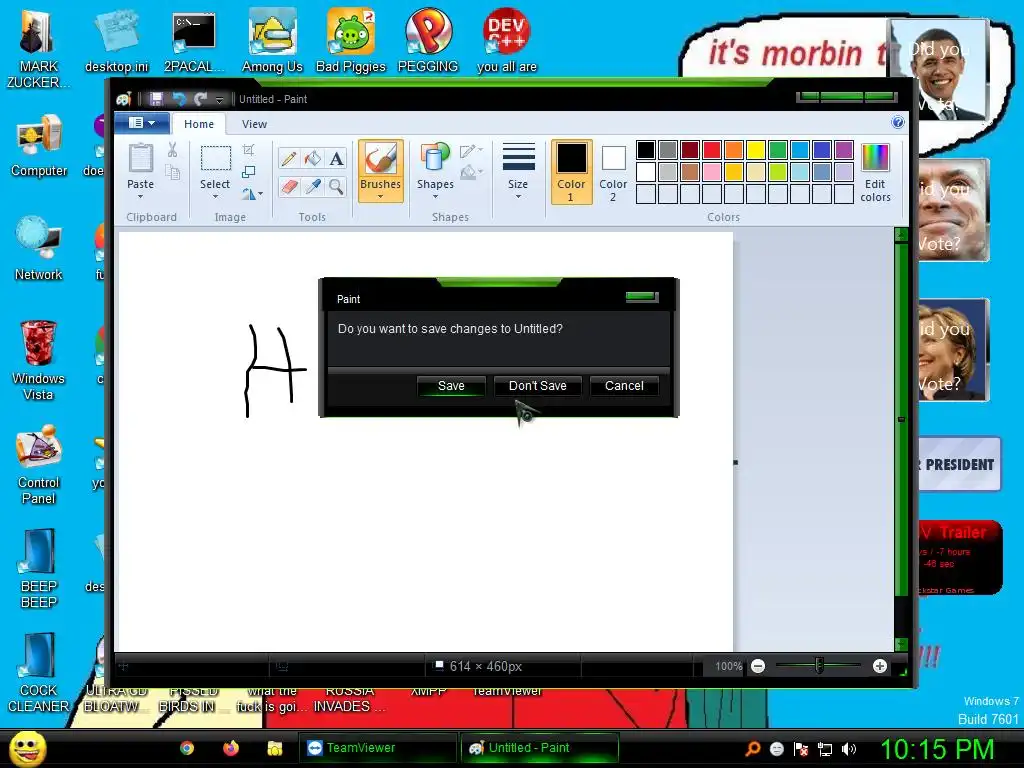Click the Chrome icon in taskbar
The image size is (1024, 768).
tap(187, 748)
